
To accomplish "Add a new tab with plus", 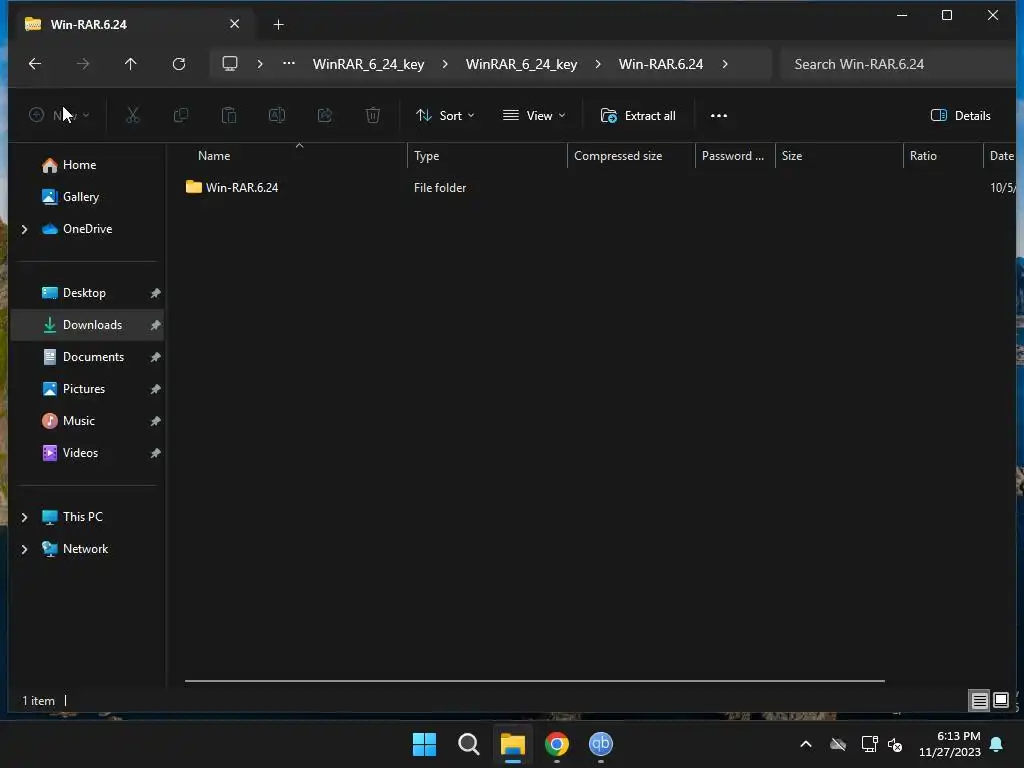I will (278, 25).
